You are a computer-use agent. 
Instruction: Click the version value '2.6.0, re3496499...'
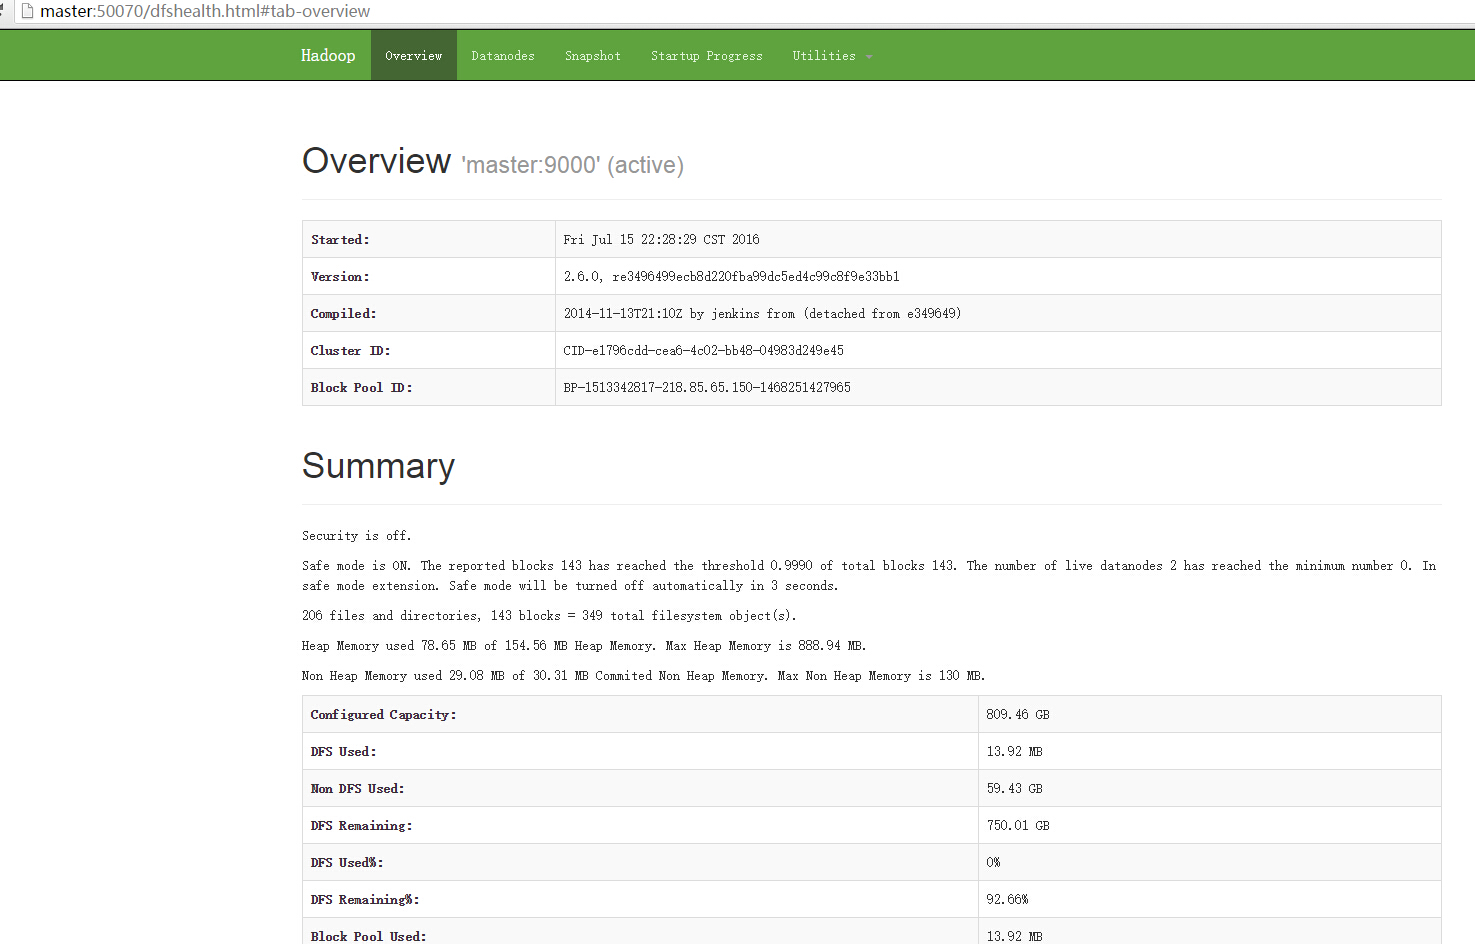tap(731, 276)
